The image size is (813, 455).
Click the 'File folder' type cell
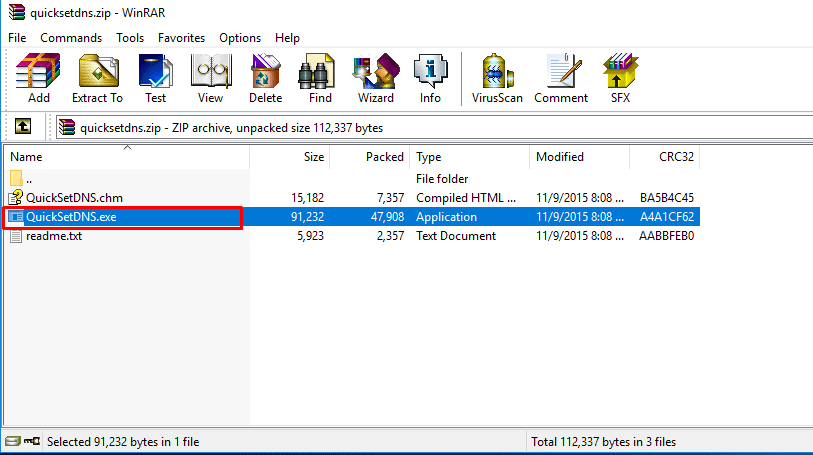coord(442,179)
